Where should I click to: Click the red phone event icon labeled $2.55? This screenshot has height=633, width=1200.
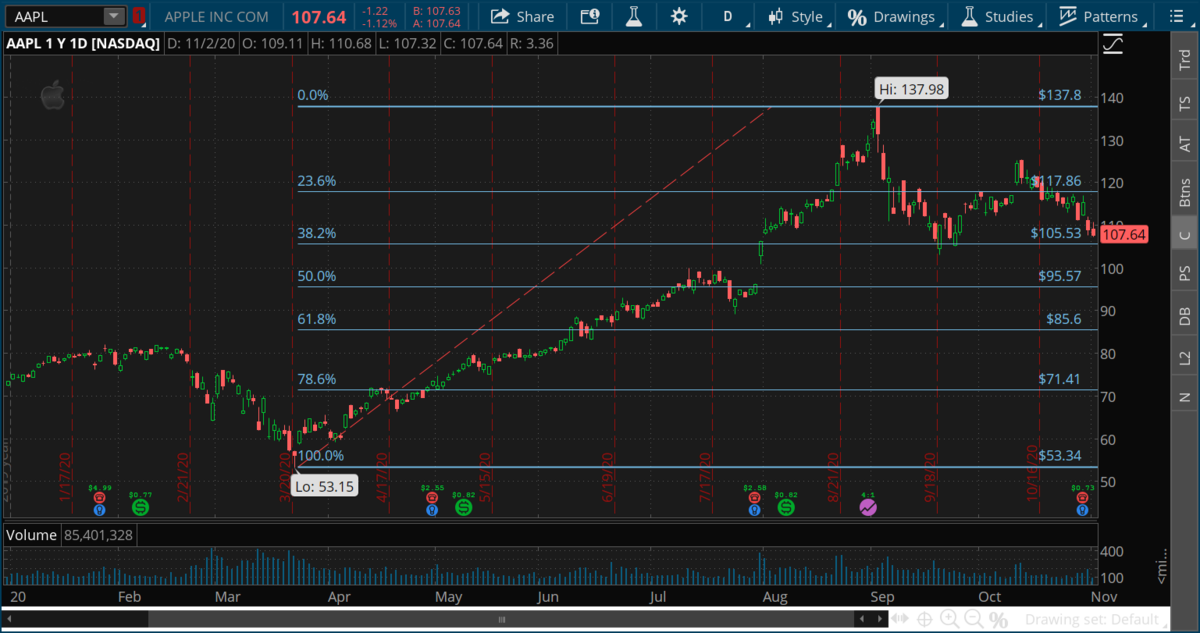[431, 497]
